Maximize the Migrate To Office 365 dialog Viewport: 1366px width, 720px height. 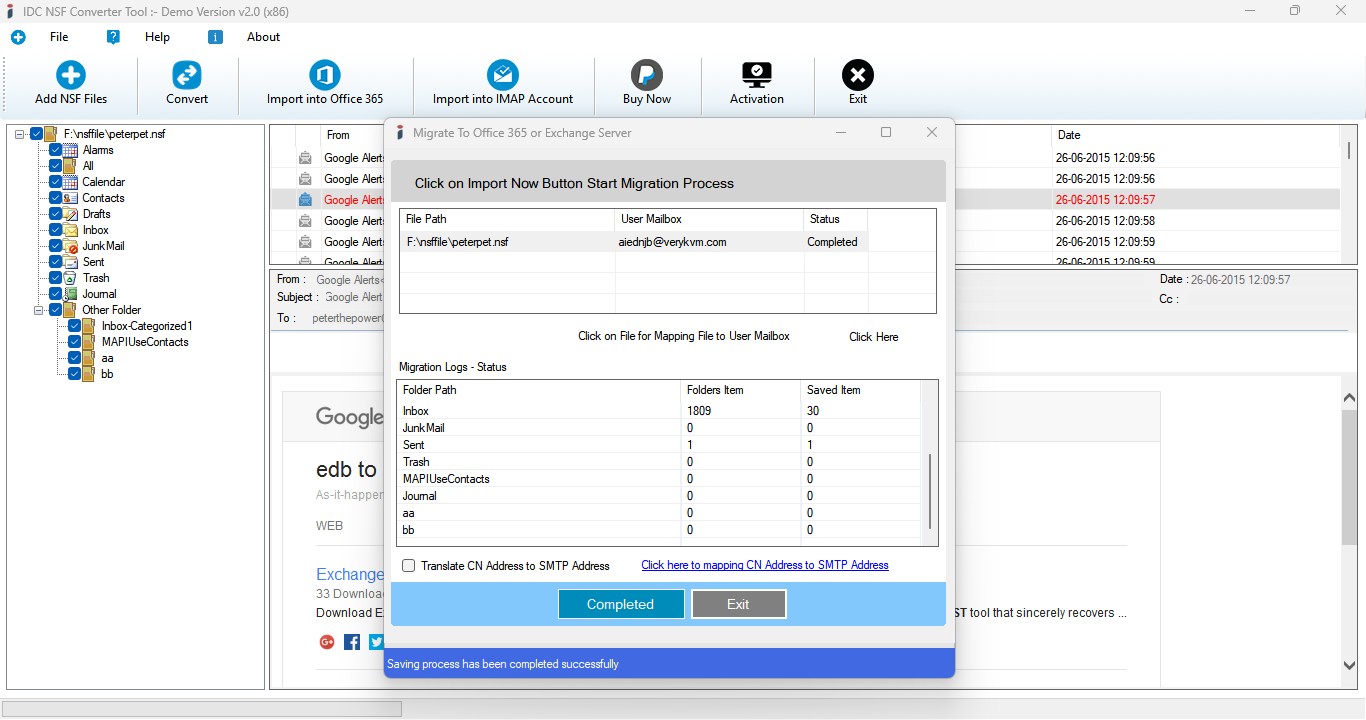(885, 133)
